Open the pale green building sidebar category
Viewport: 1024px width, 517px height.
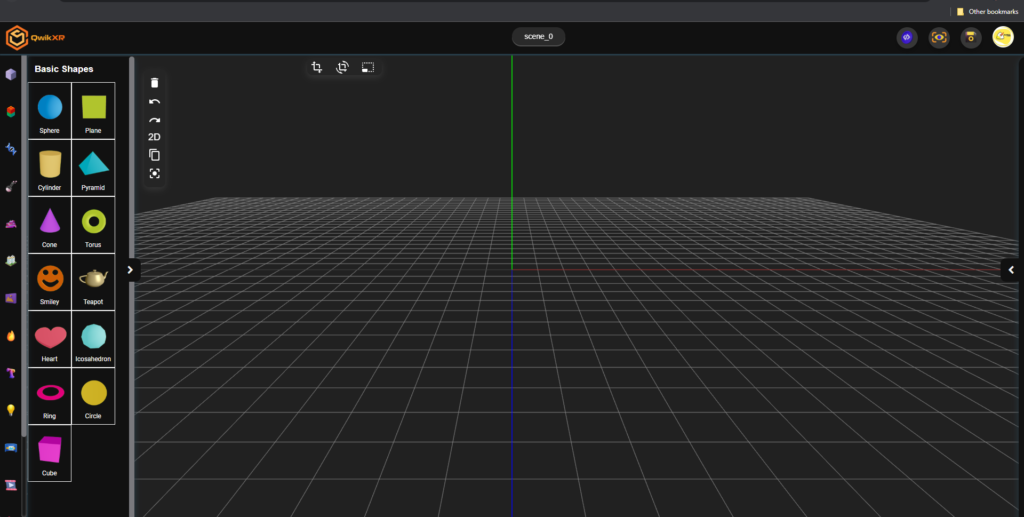[10, 261]
